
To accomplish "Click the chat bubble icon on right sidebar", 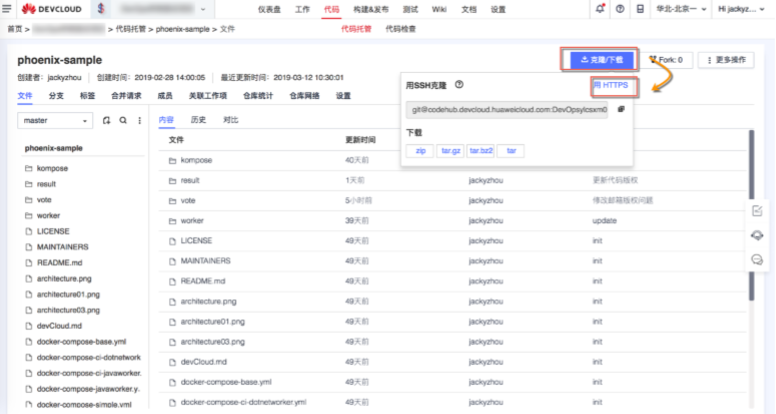I will click(757, 259).
